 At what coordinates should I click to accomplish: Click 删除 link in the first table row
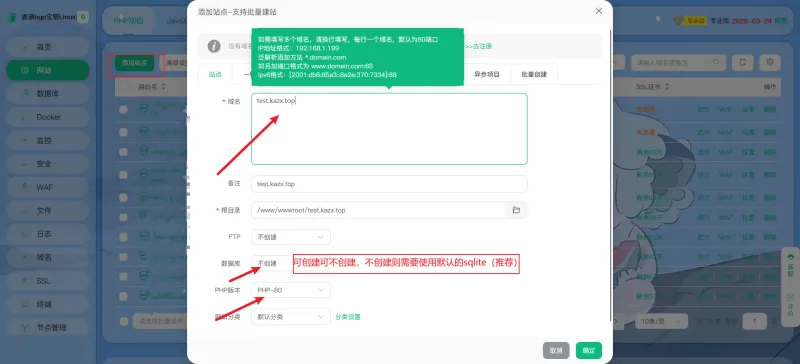[x=769, y=109]
